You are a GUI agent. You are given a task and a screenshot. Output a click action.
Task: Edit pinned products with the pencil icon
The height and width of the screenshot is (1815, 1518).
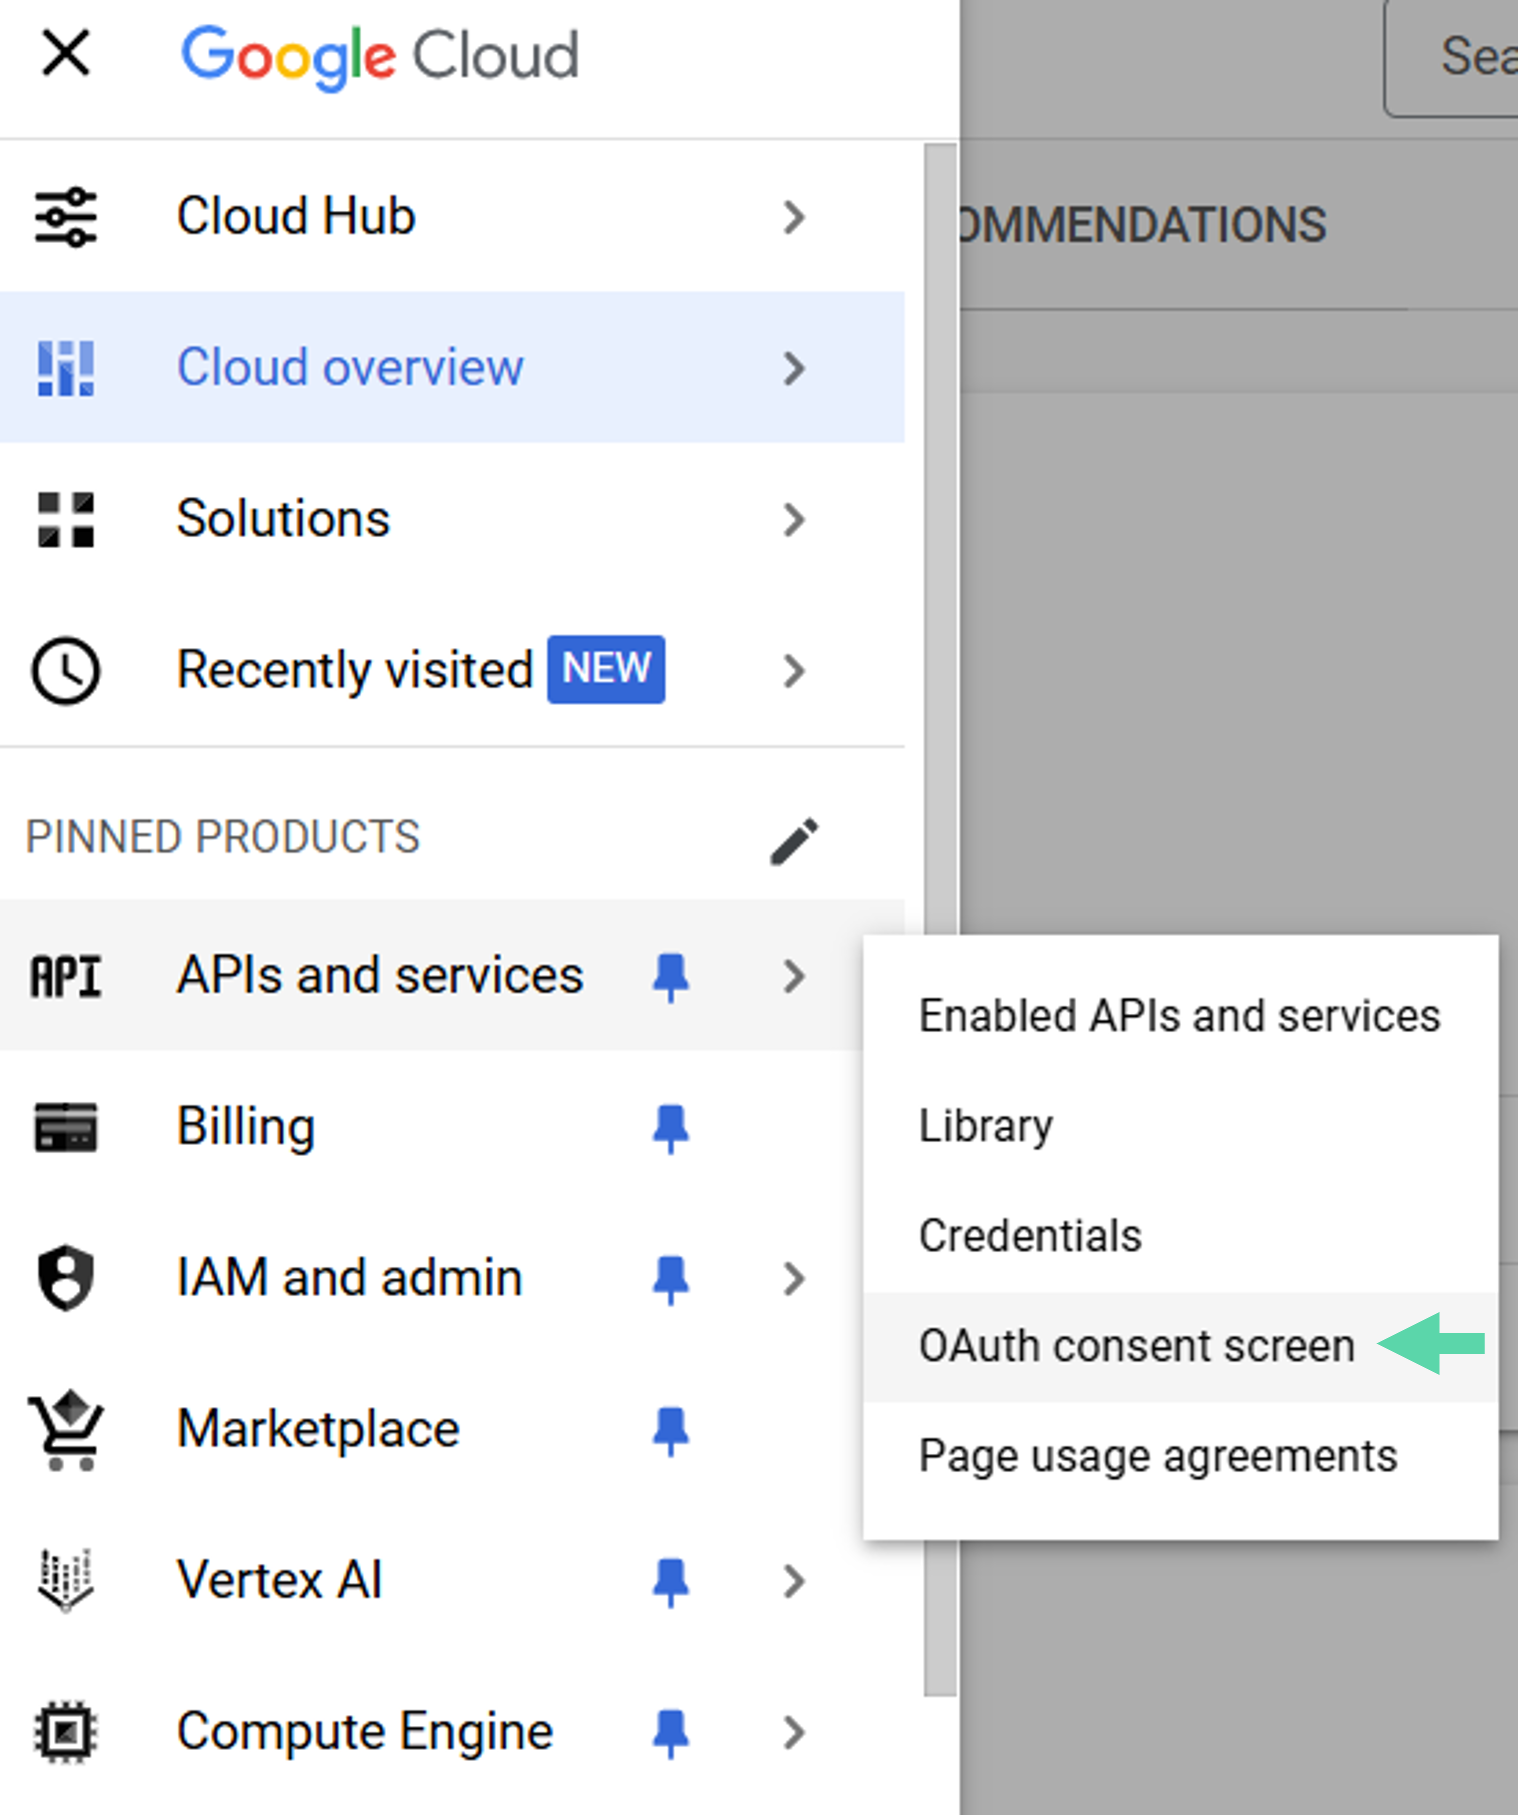(795, 841)
